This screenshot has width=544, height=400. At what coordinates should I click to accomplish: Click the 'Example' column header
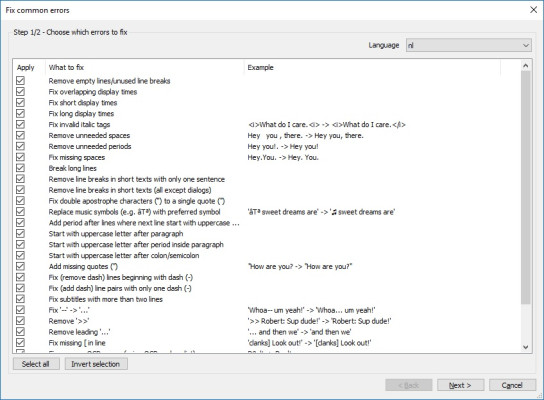tap(373, 67)
